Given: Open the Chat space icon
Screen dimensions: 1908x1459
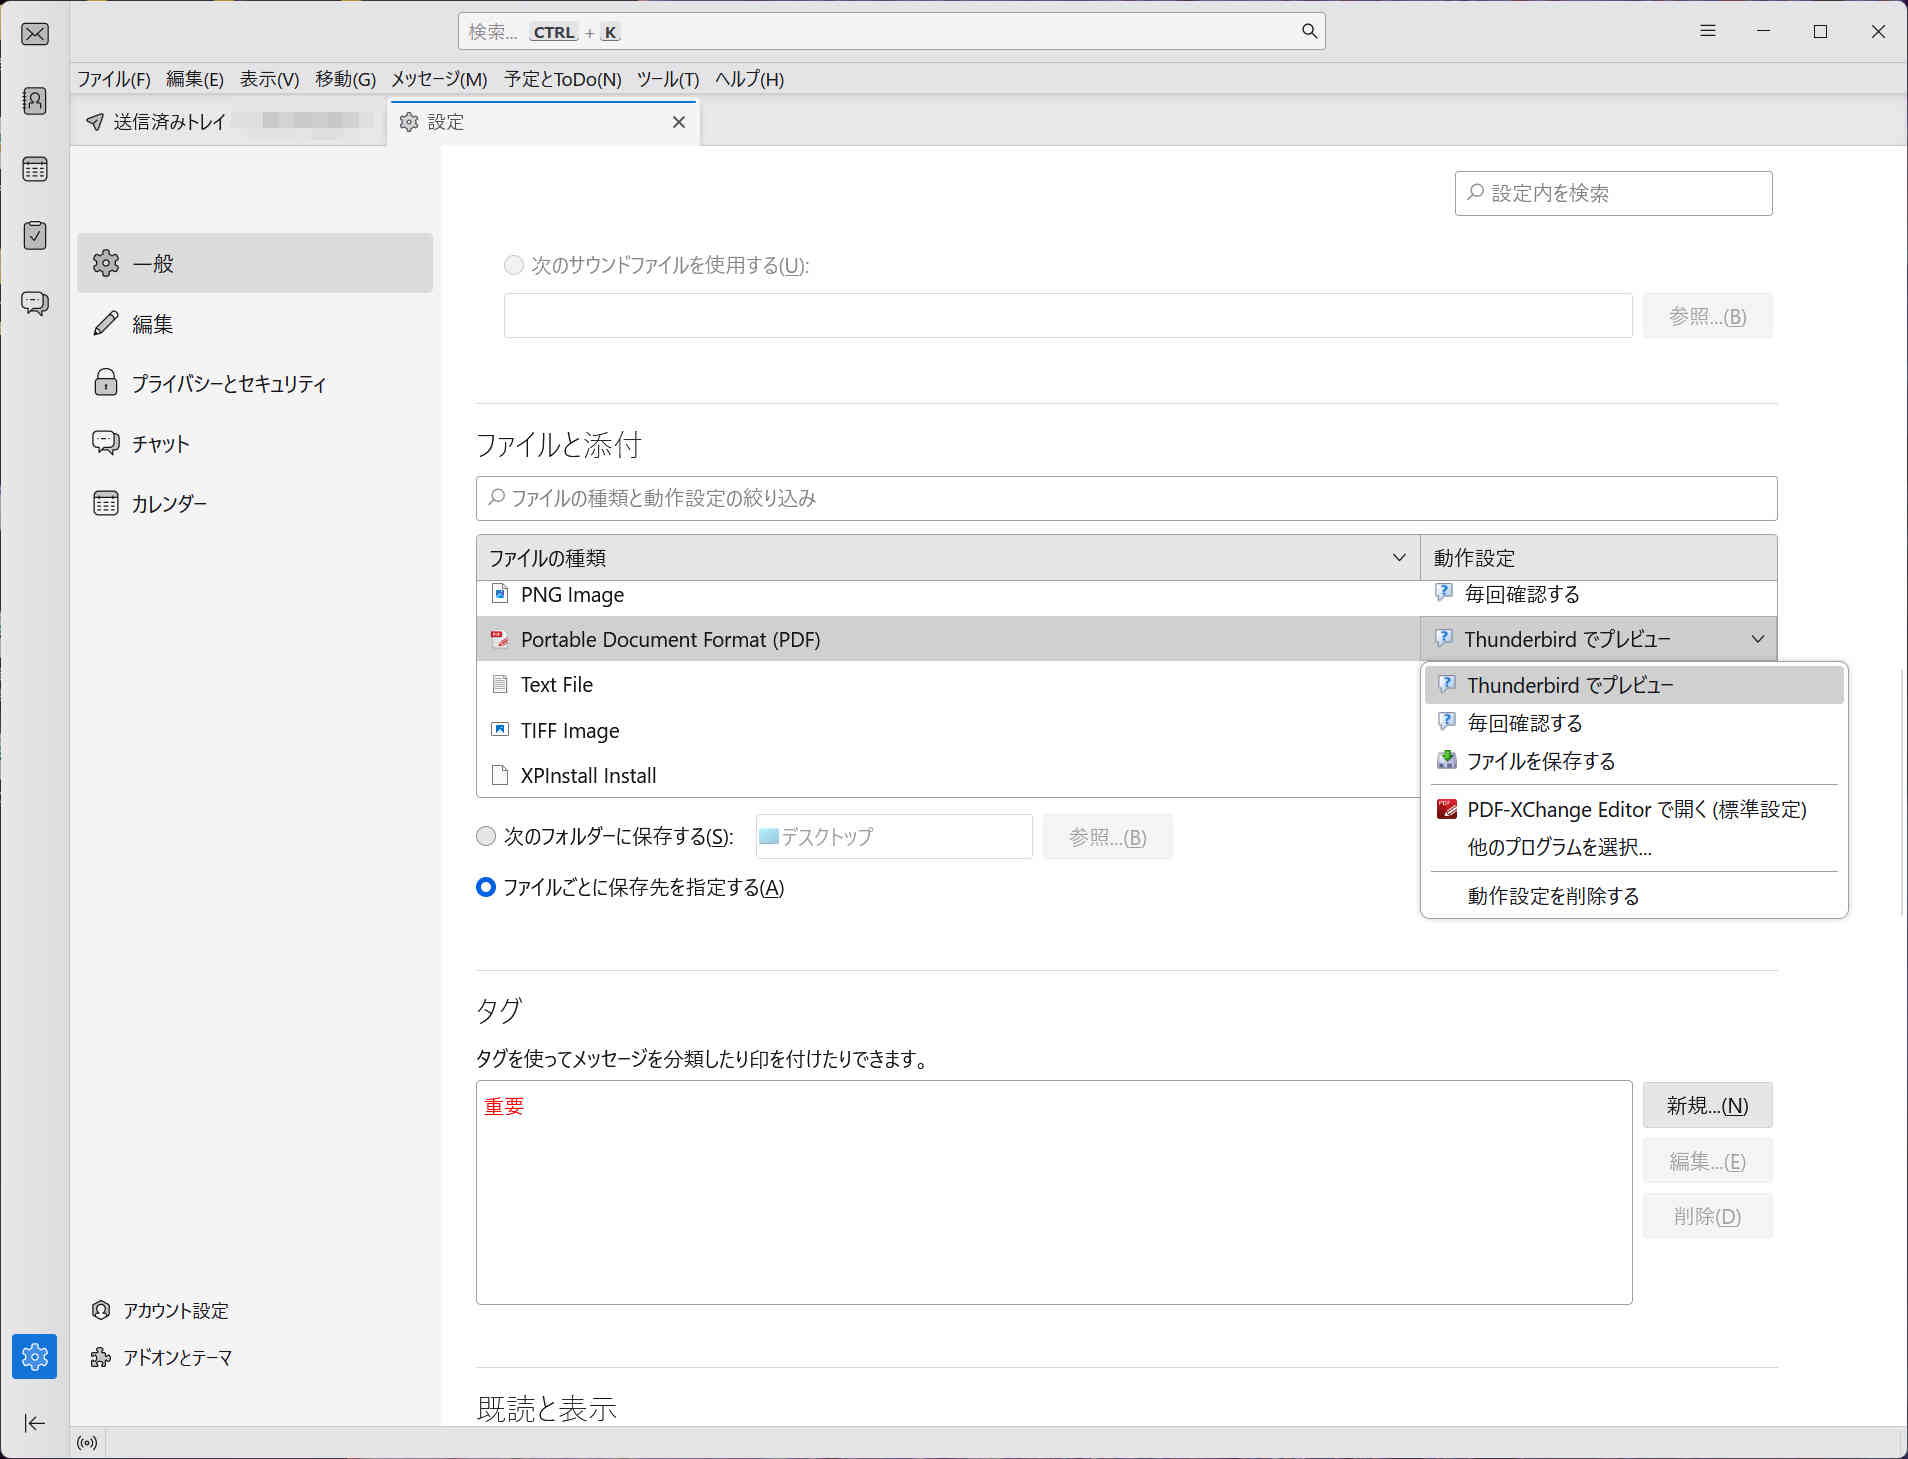Looking at the screenshot, I should pos(35,303).
